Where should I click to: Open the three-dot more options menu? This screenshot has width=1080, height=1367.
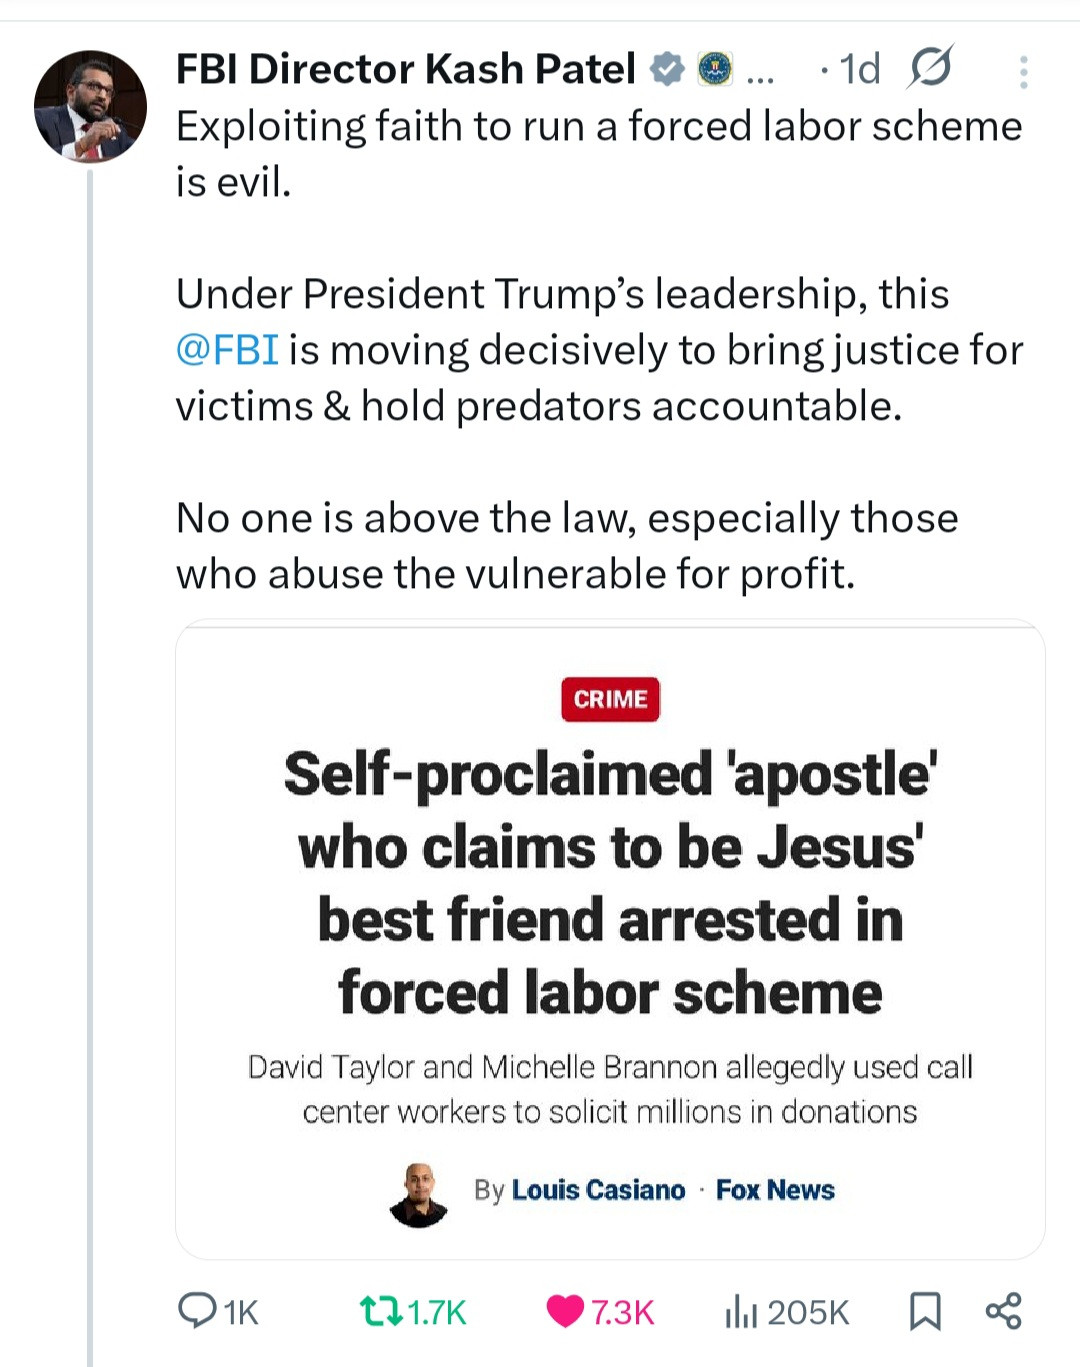1023,72
